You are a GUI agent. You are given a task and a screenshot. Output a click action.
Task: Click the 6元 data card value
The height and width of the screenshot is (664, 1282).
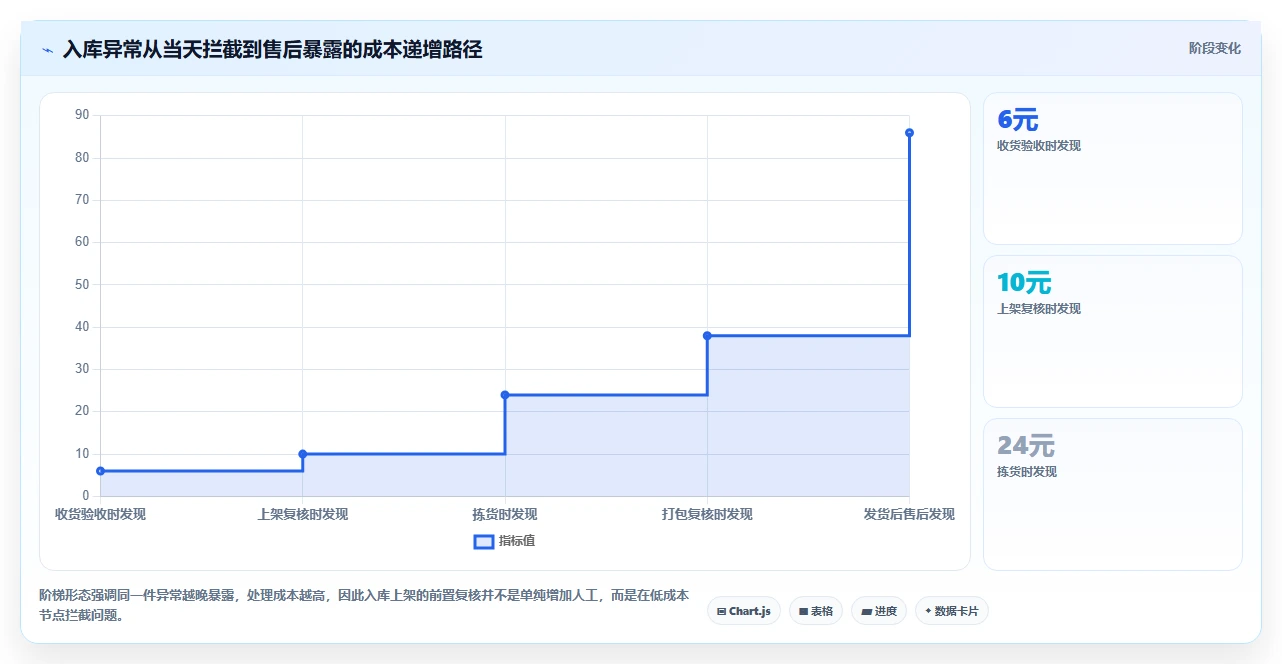pyautogui.click(x=1018, y=120)
